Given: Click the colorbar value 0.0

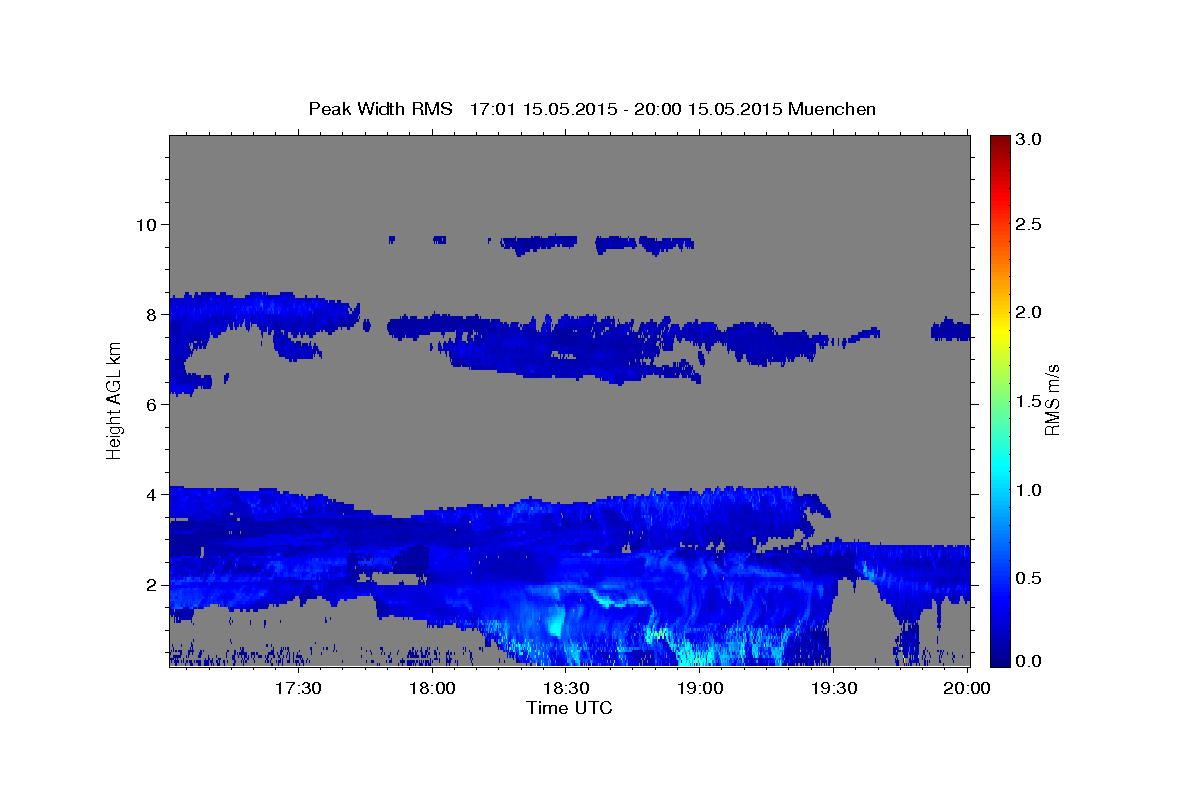Looking at the screenshot, I should click(1028, 661).
